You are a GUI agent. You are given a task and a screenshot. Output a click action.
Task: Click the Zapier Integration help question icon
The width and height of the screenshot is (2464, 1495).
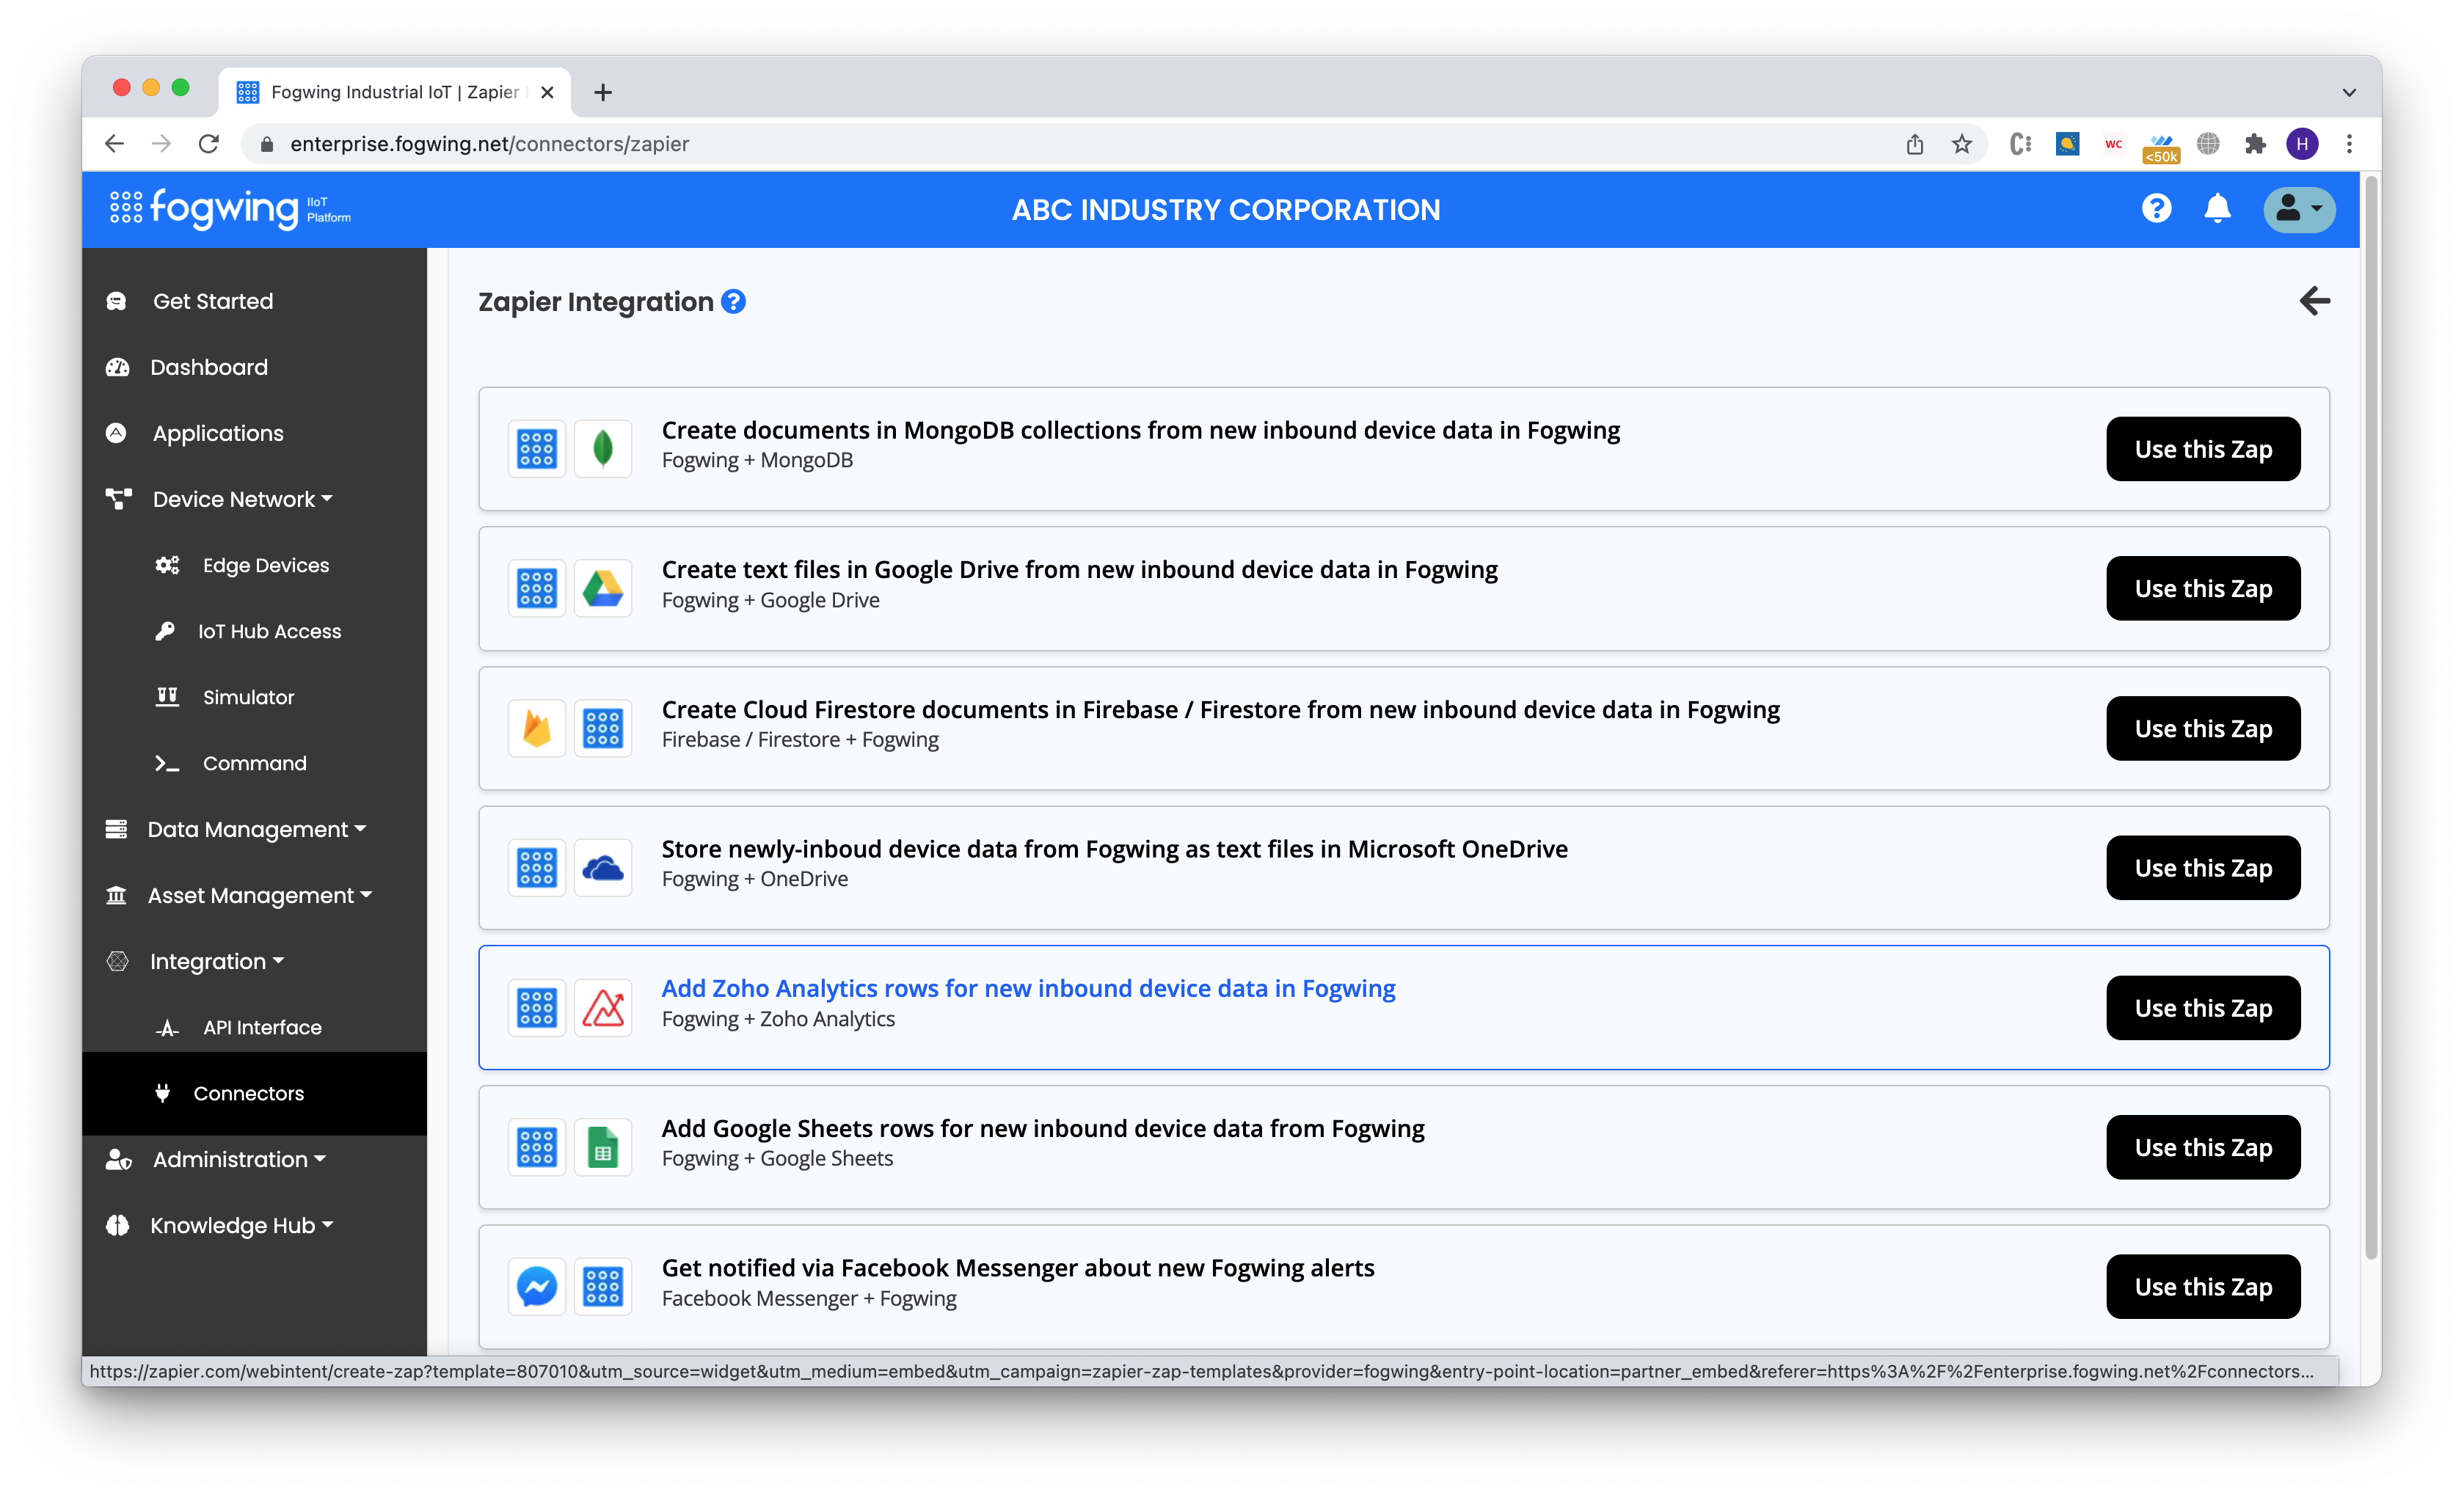pos(733,302)
